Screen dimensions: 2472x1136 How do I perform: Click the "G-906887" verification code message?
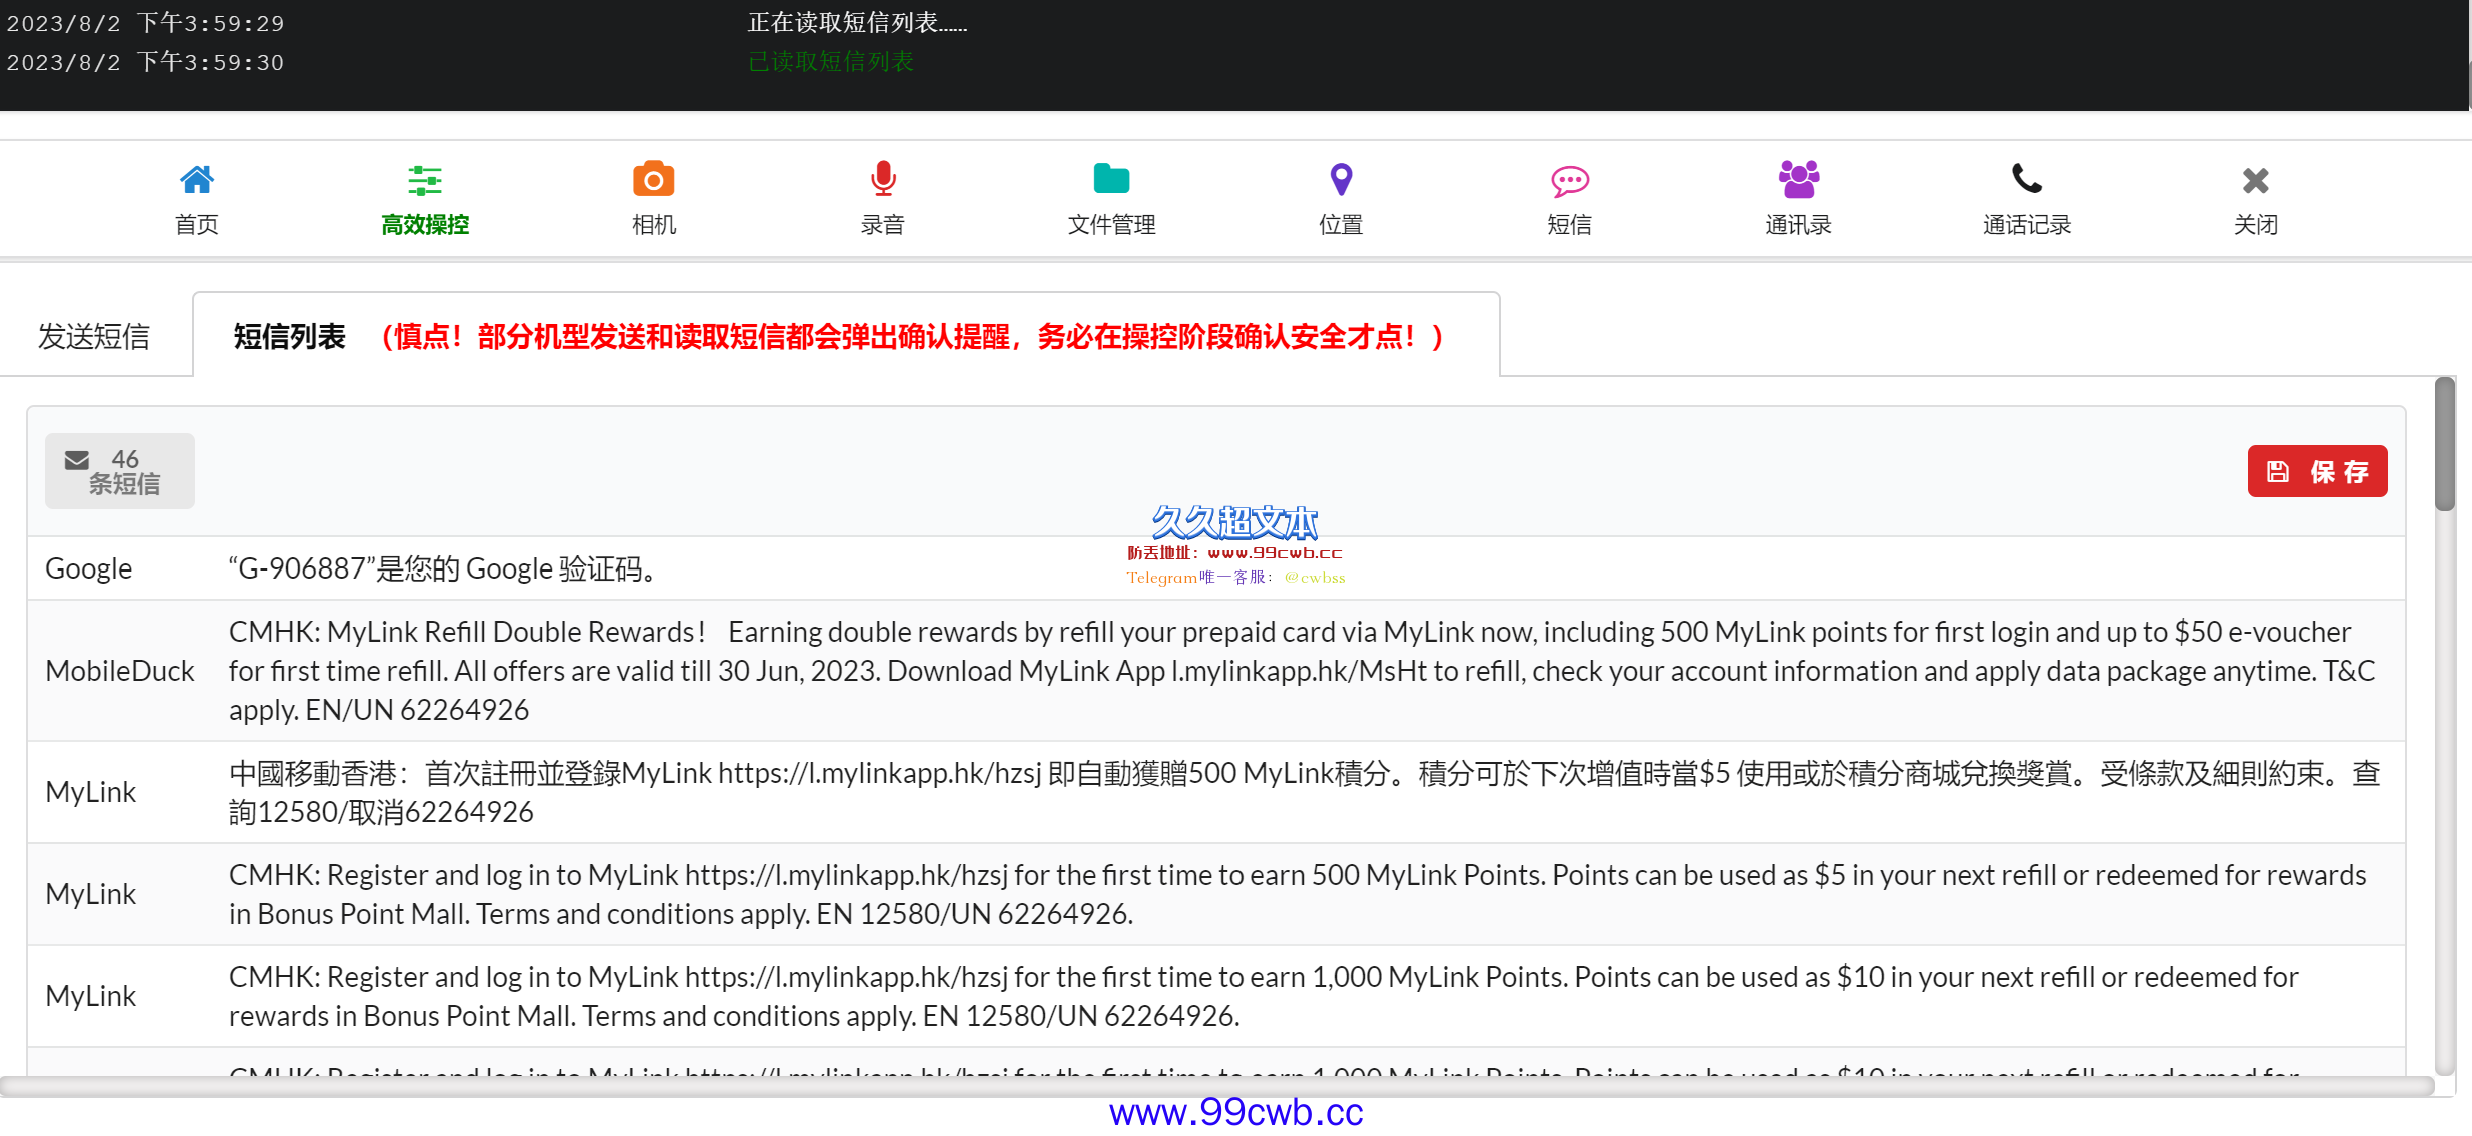(443, 569)
